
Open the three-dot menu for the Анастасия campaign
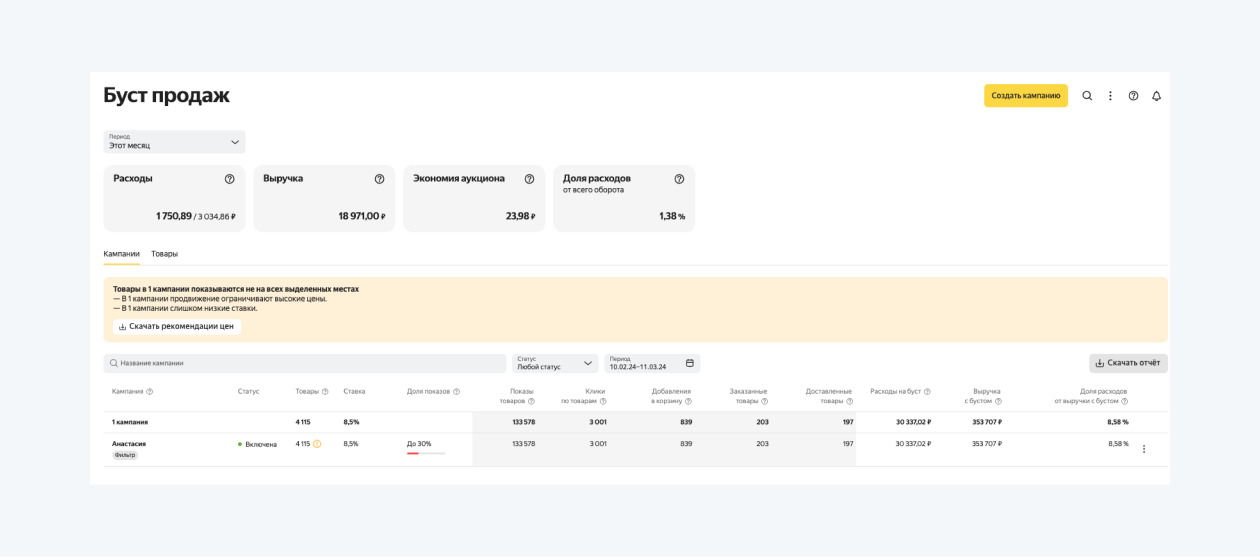pyautogui.click(x=1144, y=449)
